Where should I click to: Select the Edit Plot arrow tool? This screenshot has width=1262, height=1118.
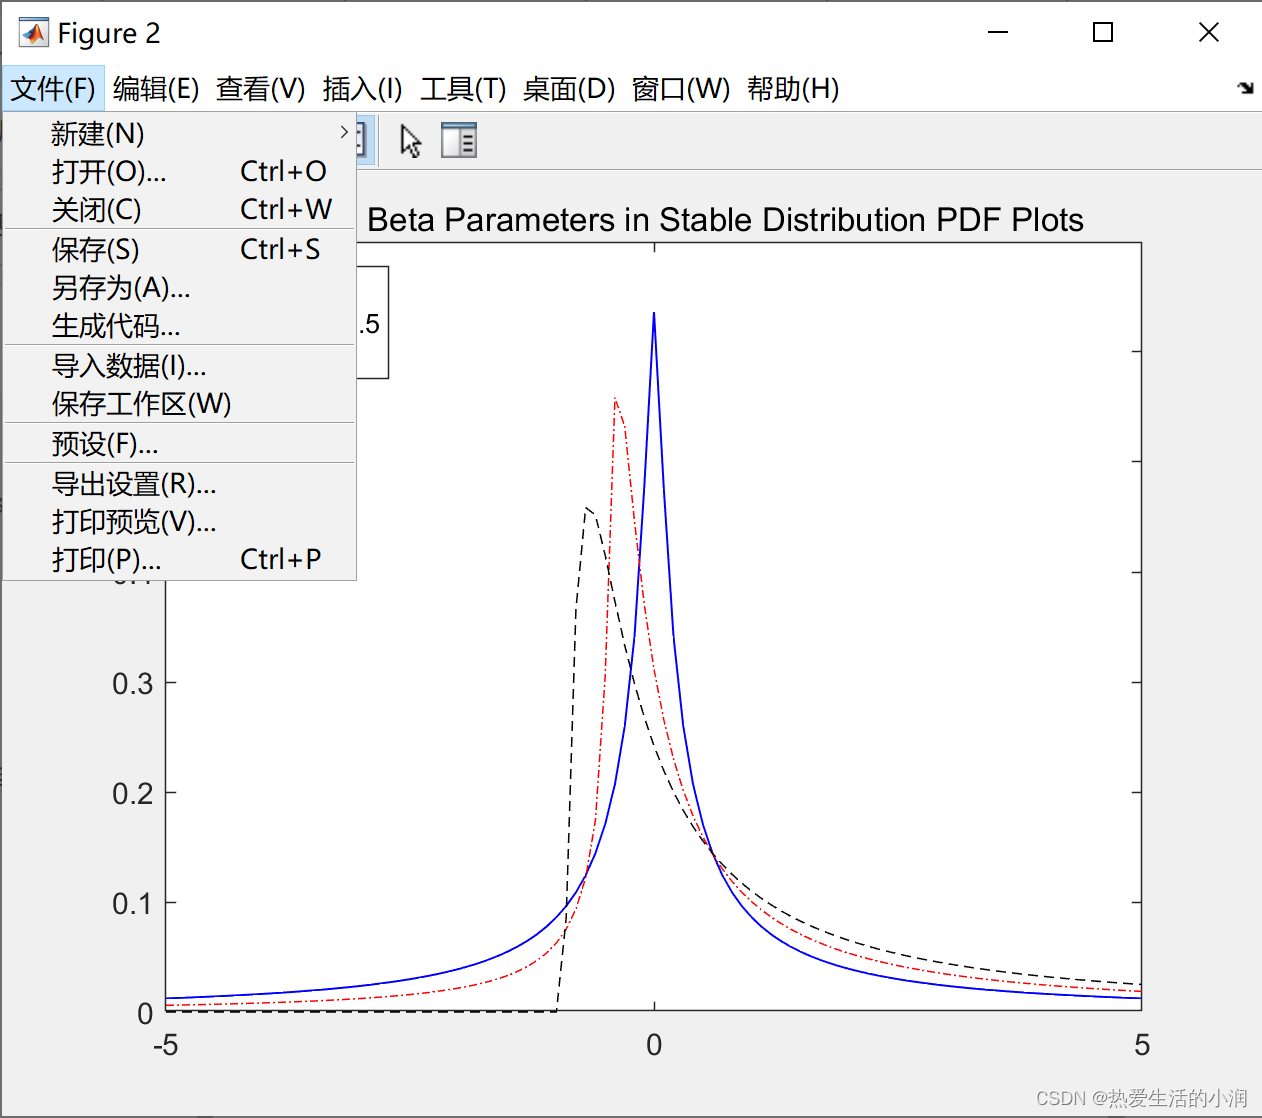(x=410, y=141)
